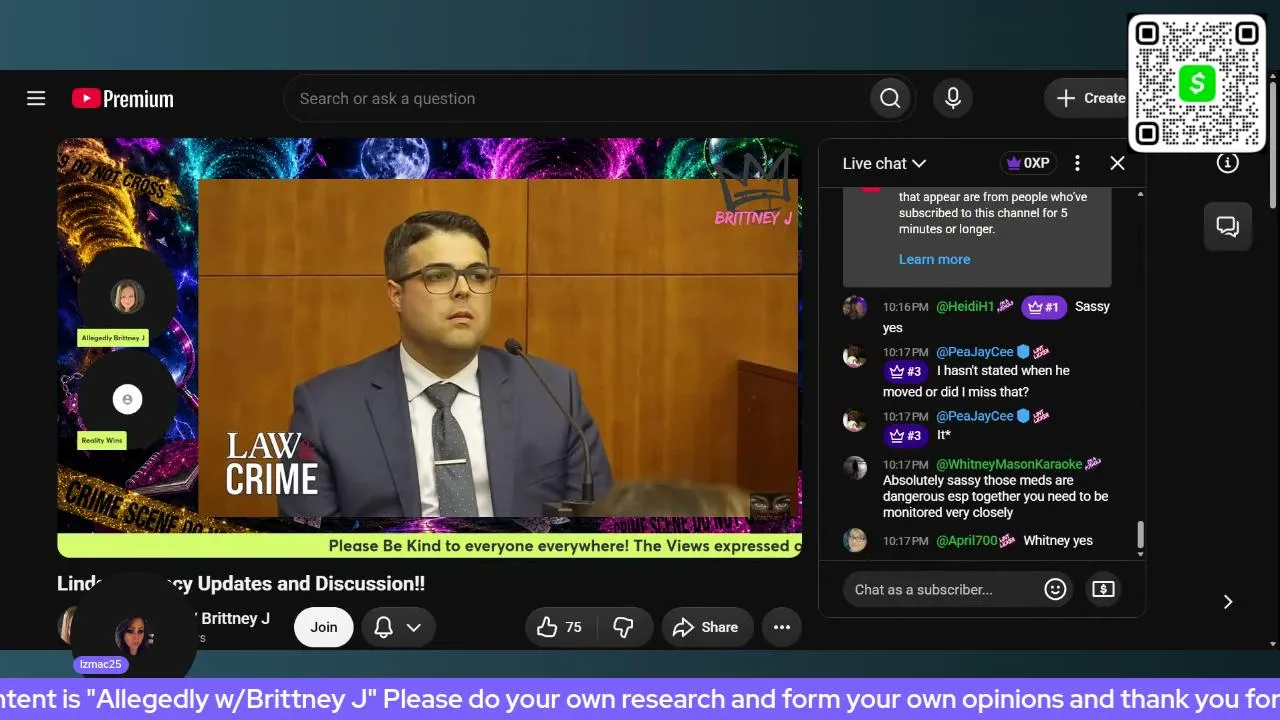Open WhitneyMasonKaraoke's chat avatar
The height and width of the screenshot is (720, 1280).
tap(855, 467)
